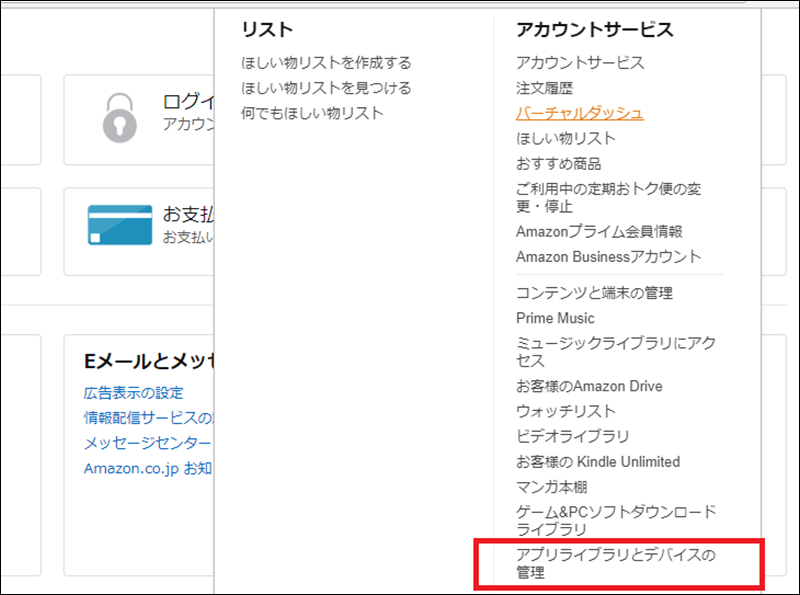Open ほしい物リストを見つける link
The width and height of the screenshot is (800, 595).
point(326,88)
